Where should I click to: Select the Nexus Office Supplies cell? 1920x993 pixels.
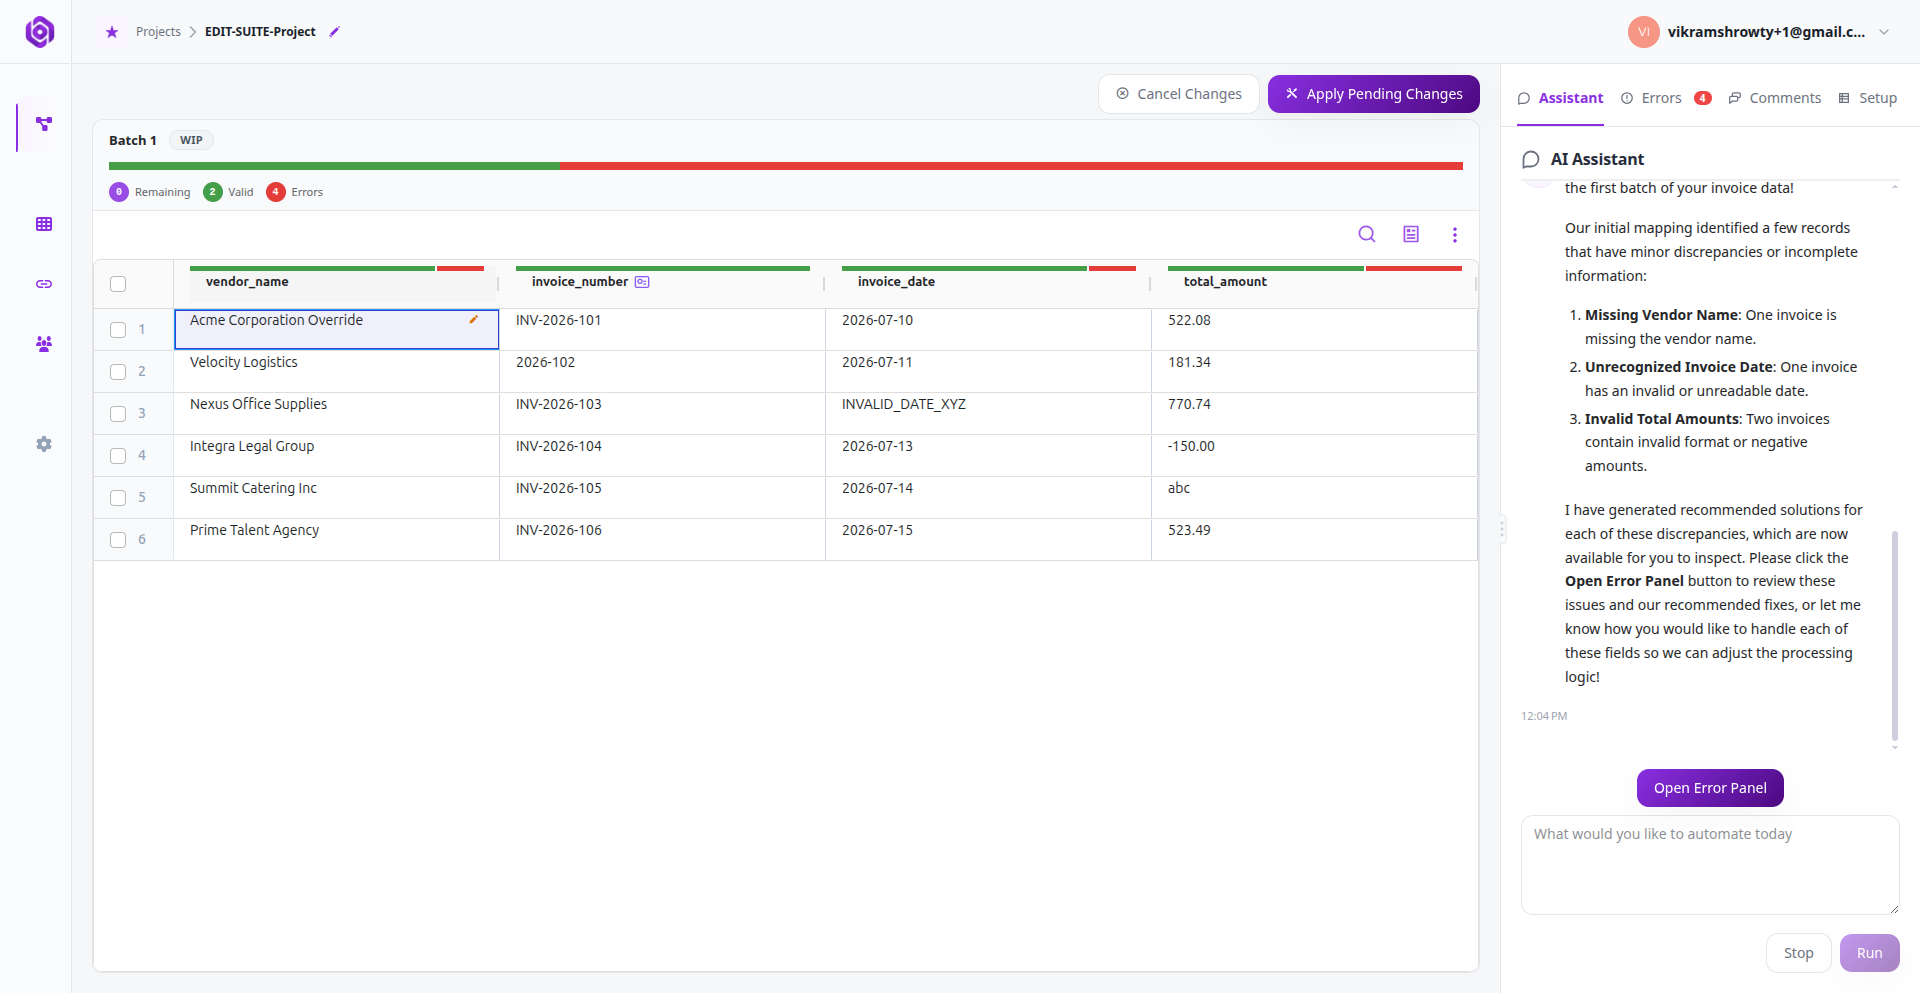click(336, 413)
